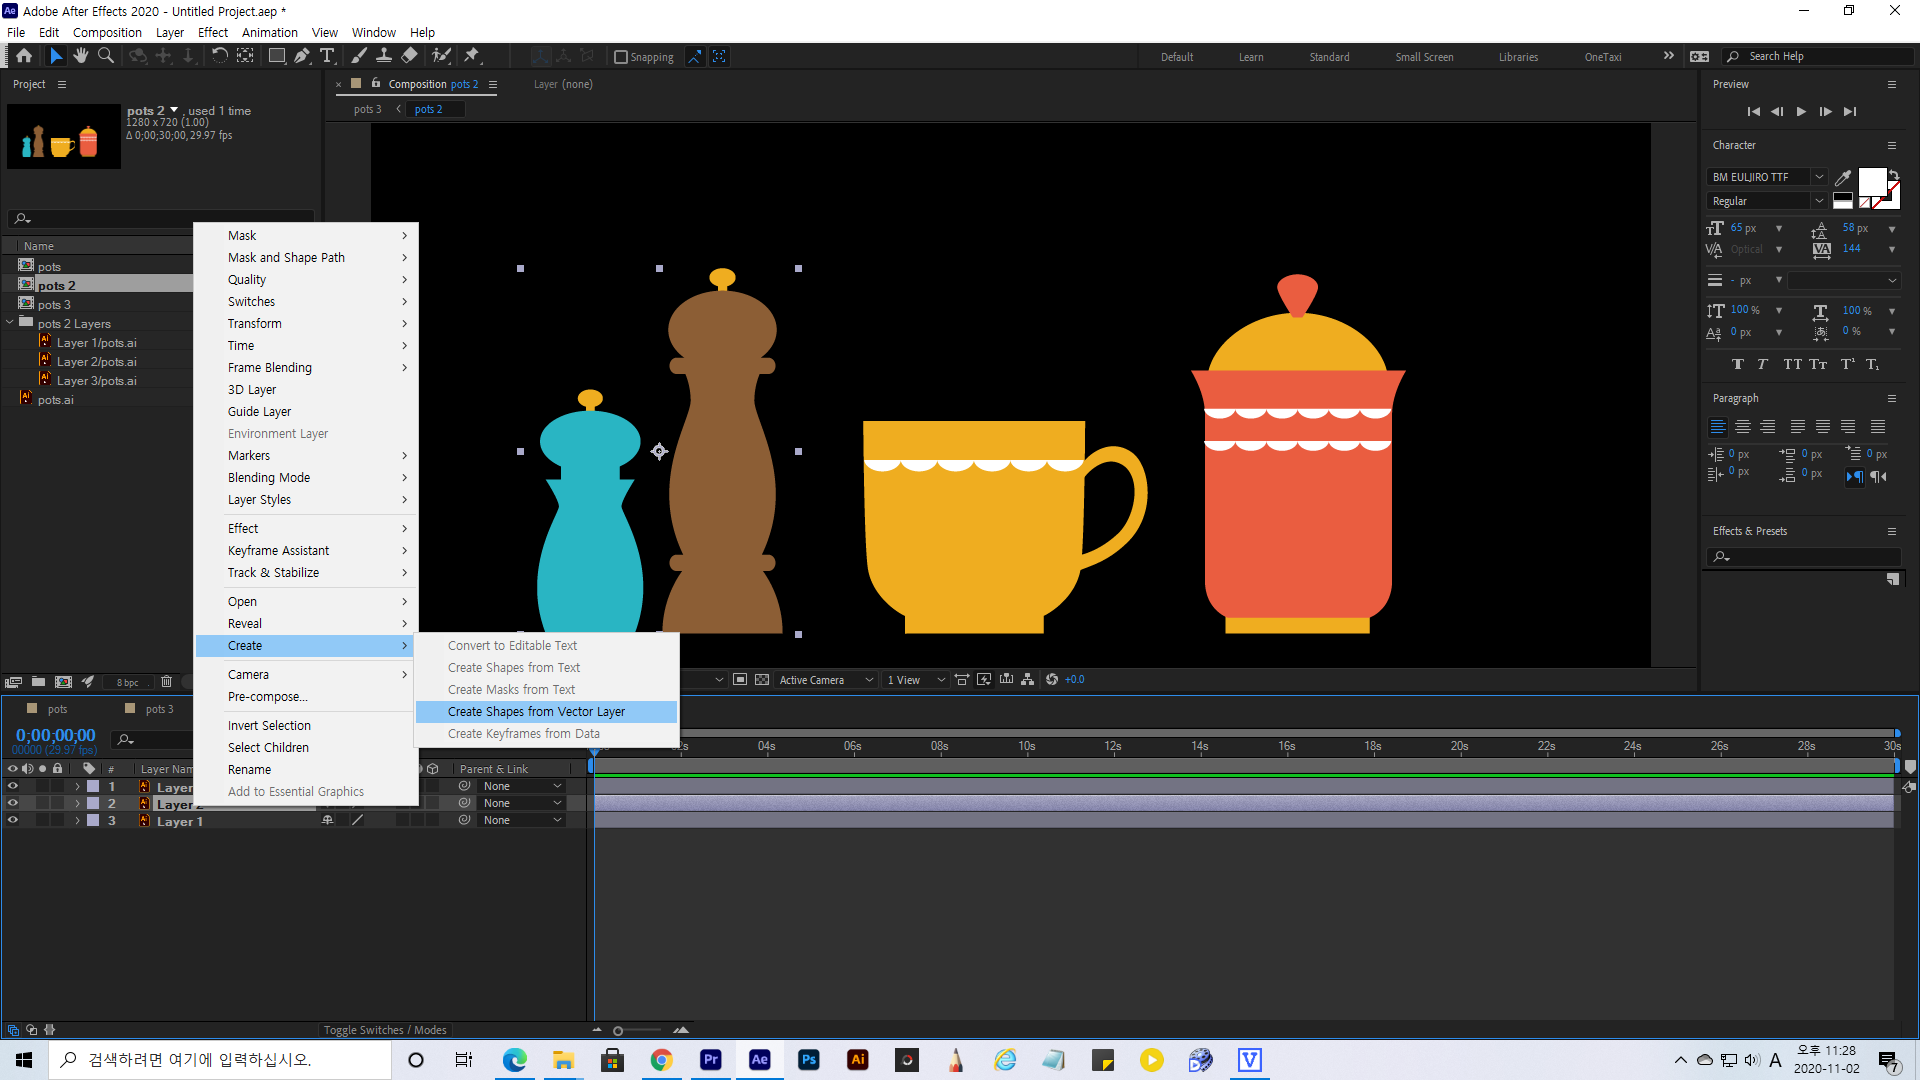1920x1080 pixels.
Task: Open Premiere Pro from the taskbar
Action: (x=710, y=1060)
